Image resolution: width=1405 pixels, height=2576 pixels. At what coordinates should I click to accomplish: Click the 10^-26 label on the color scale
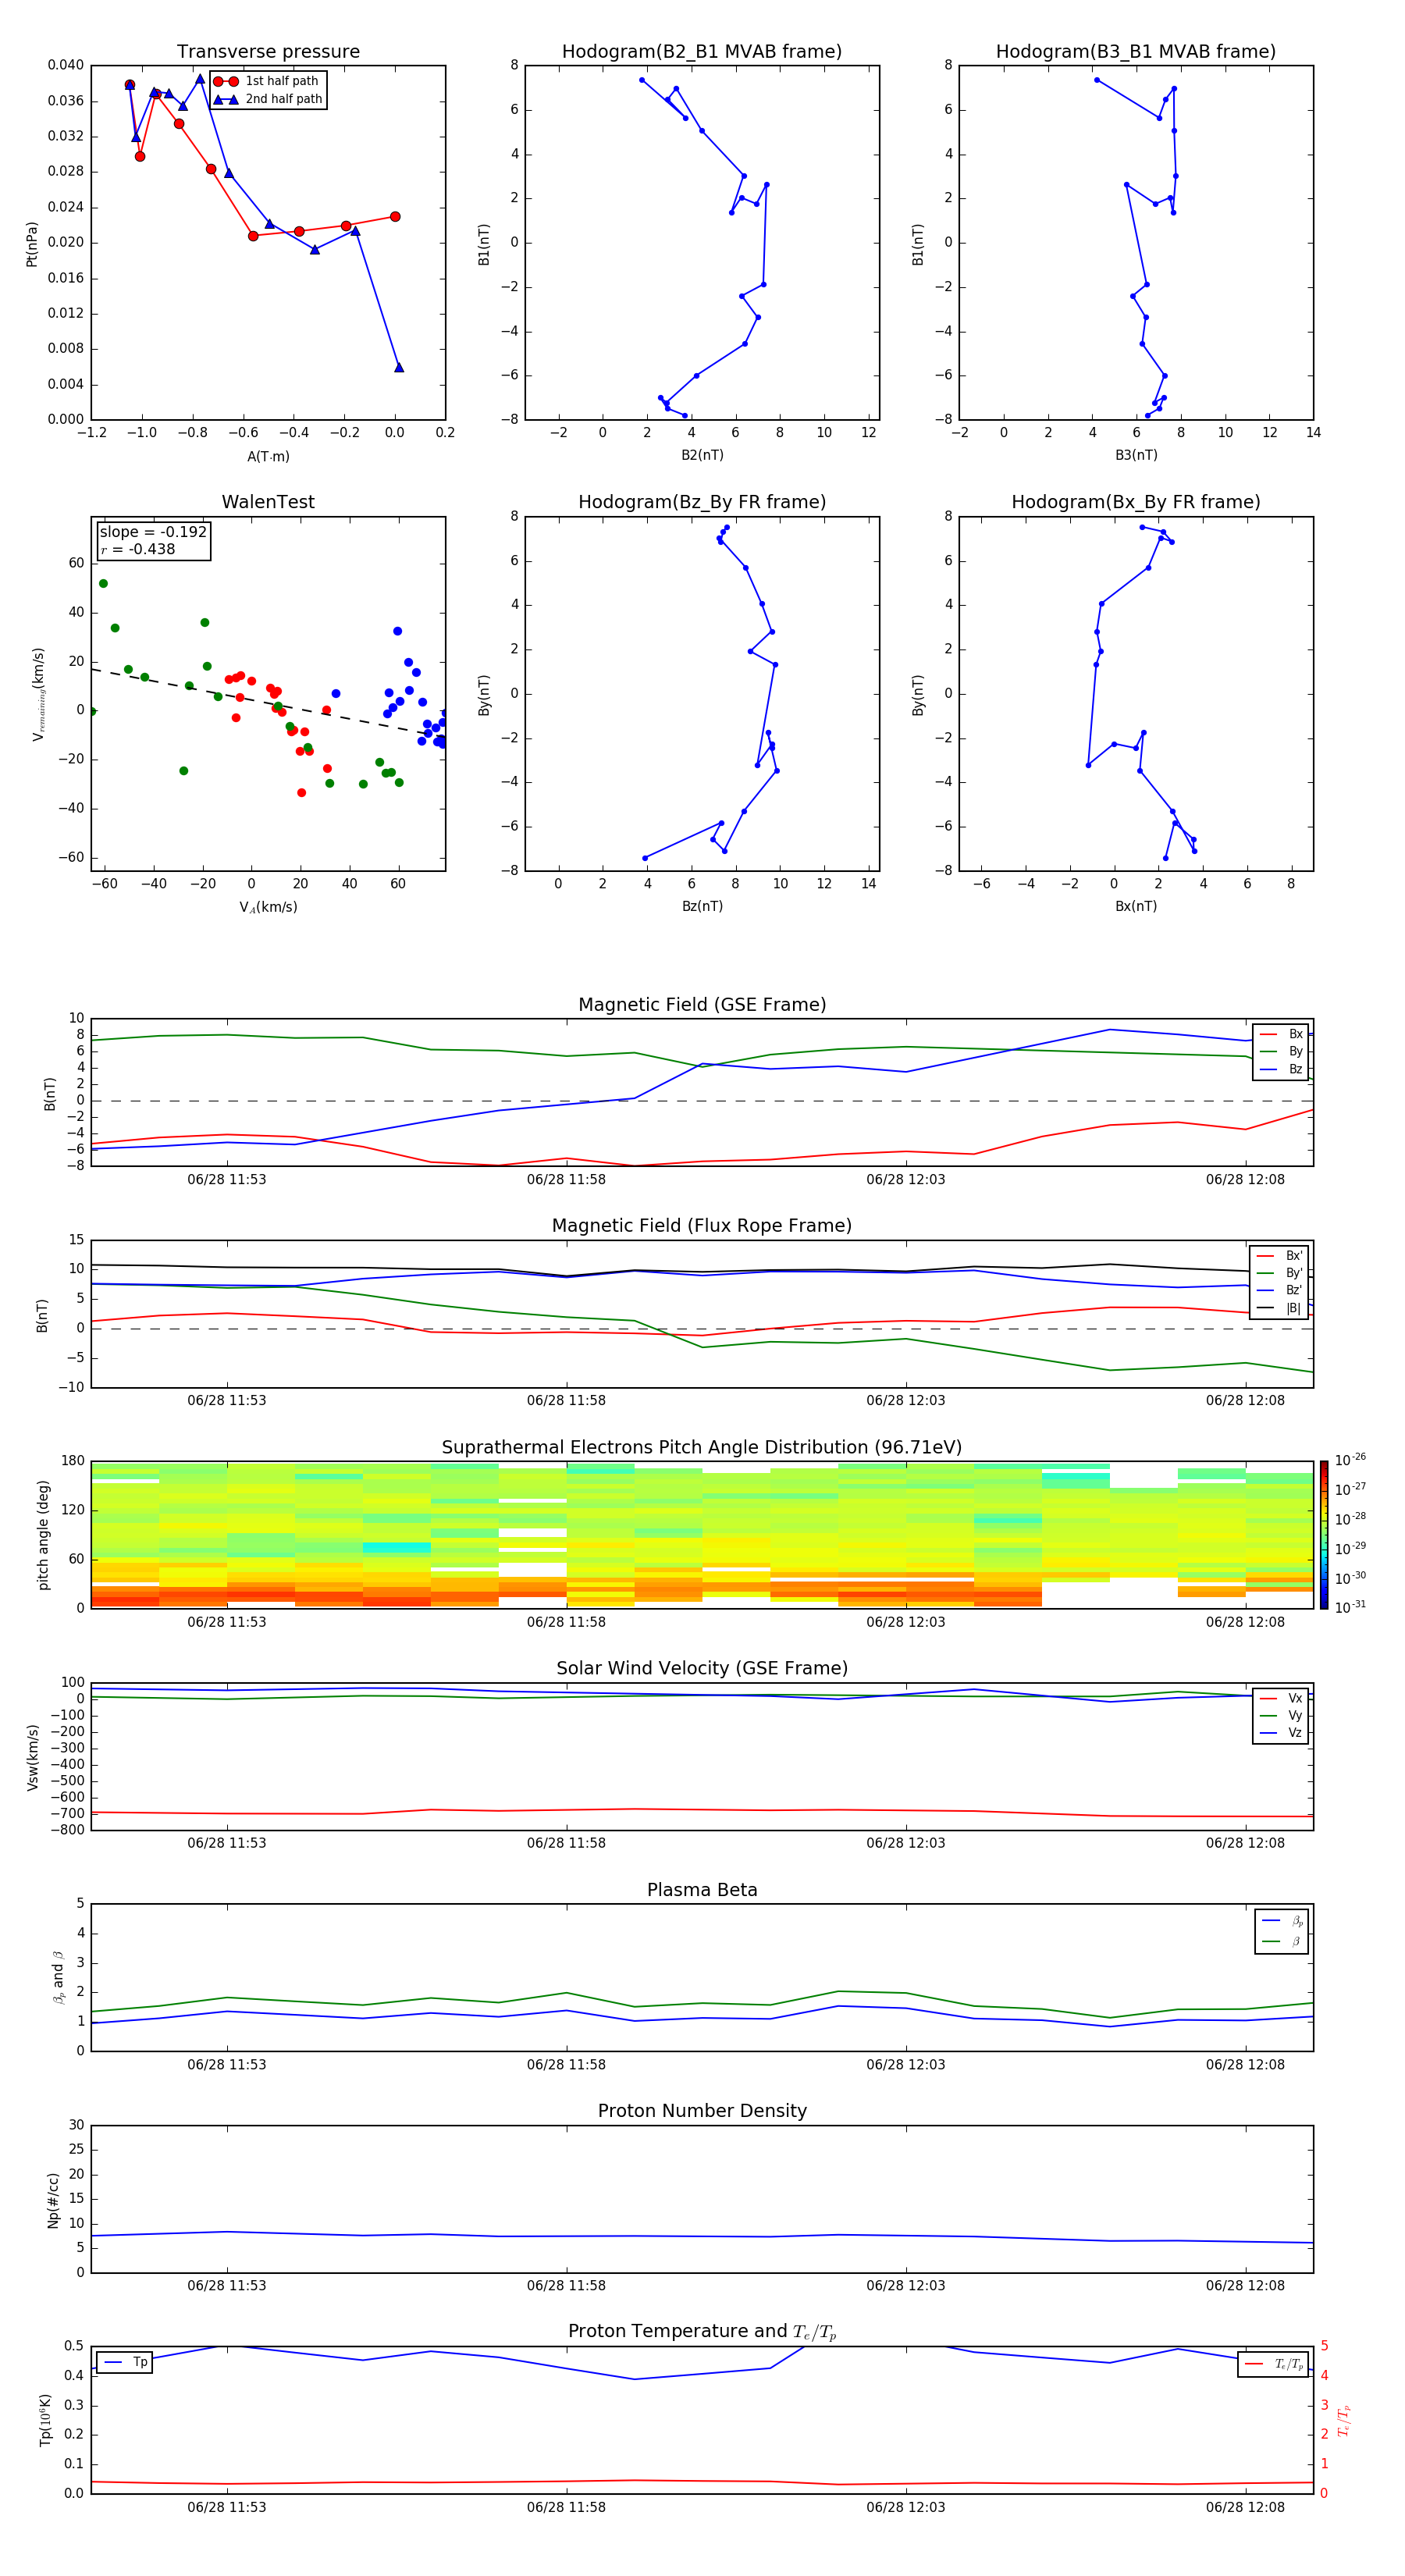(1350, 1460)
